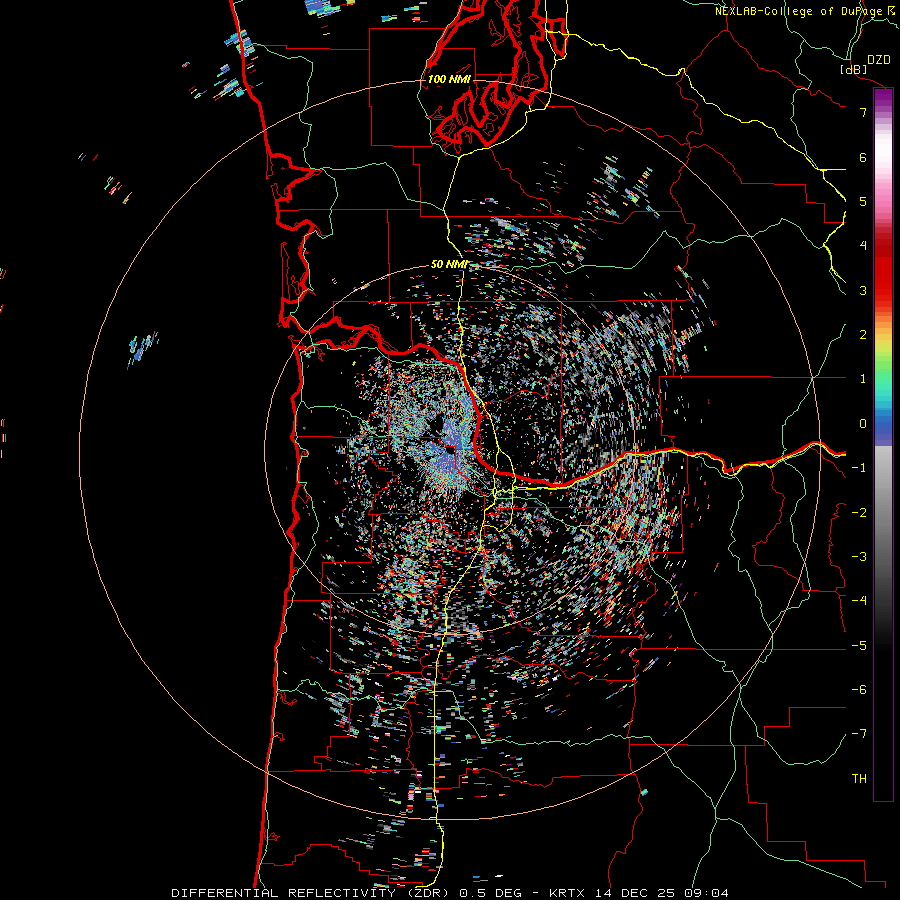This screenshot has height=900, width=900.
Task: Click the legend value '1'
Action: pos(863,379)
